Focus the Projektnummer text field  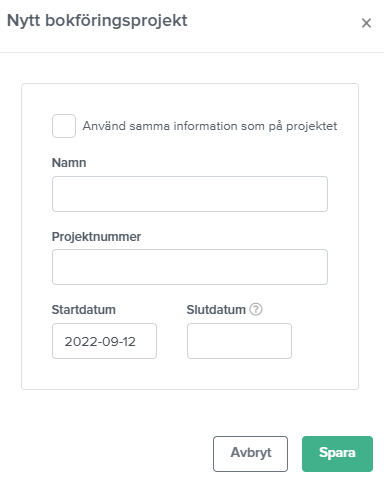tap(190, 267)
